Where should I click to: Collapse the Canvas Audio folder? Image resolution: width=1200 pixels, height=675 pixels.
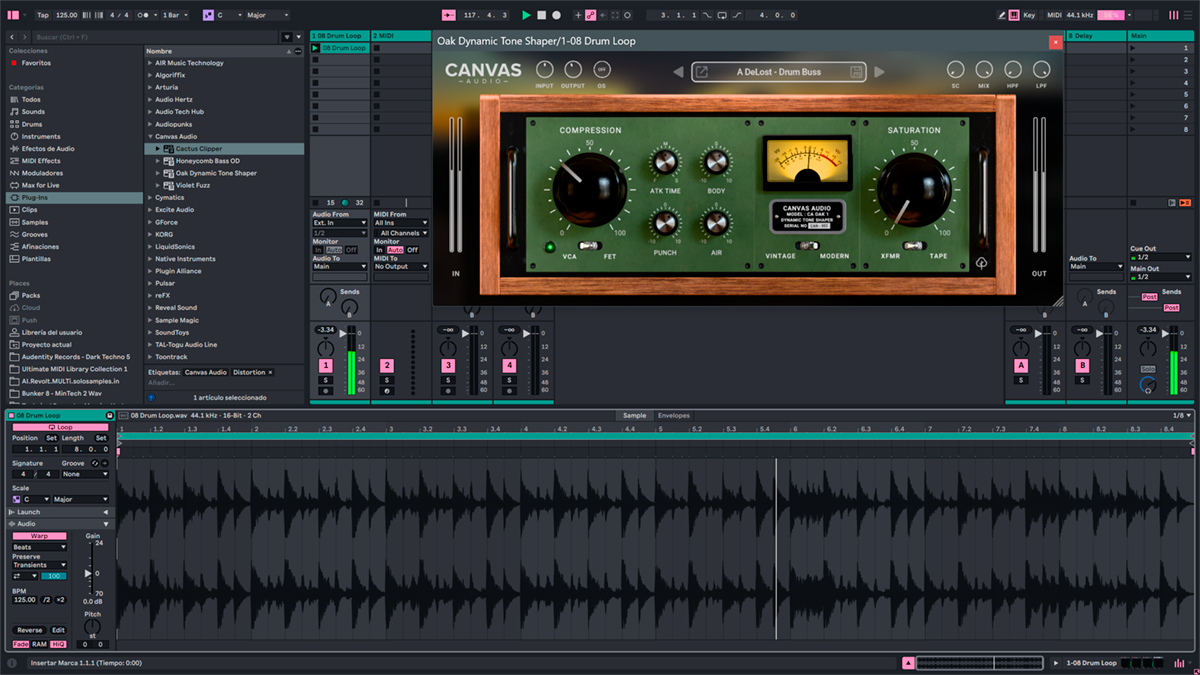[151, 136]
